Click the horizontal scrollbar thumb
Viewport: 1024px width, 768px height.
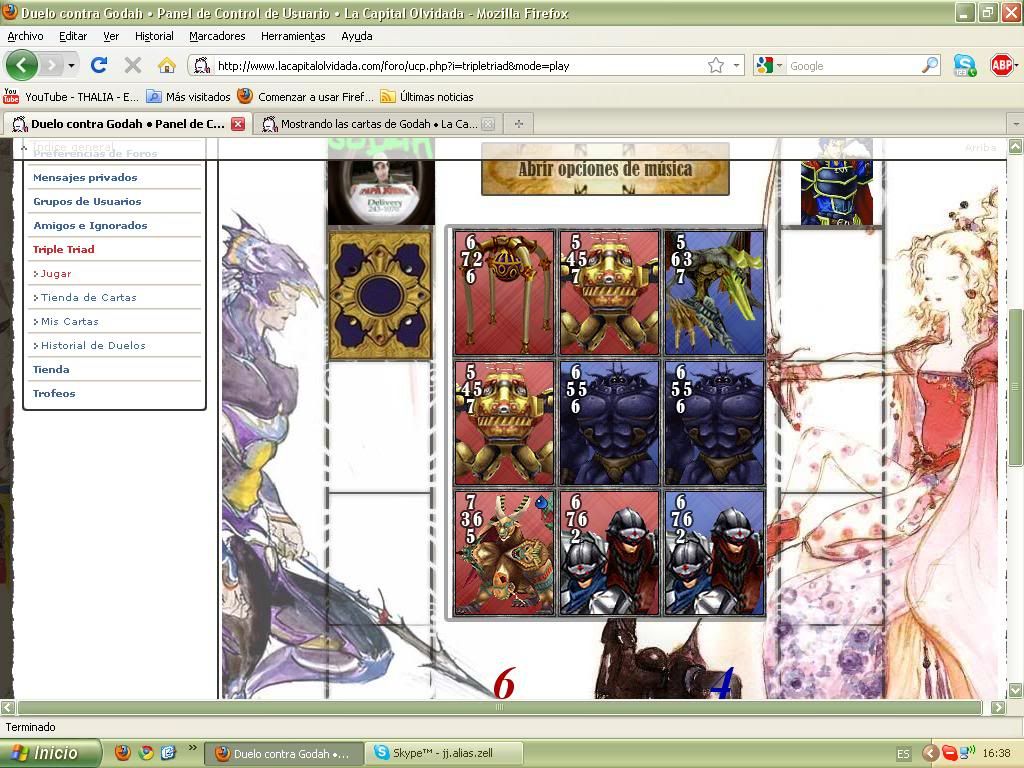tap(500, 707)
